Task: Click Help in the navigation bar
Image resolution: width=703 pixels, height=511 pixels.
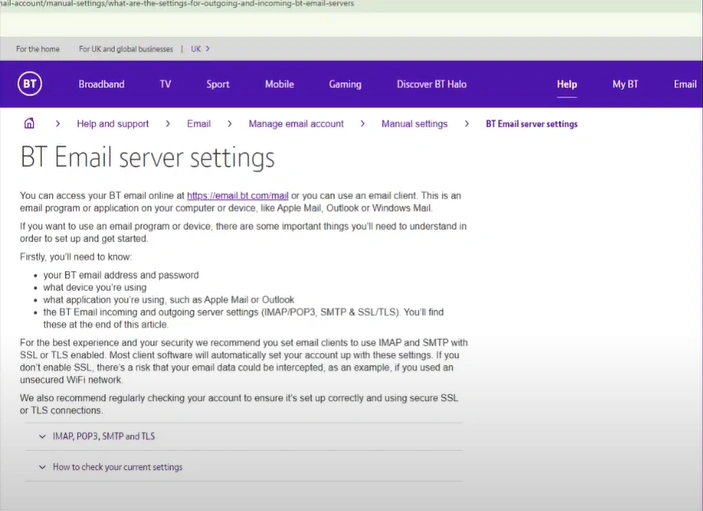Action: point(567,84)
